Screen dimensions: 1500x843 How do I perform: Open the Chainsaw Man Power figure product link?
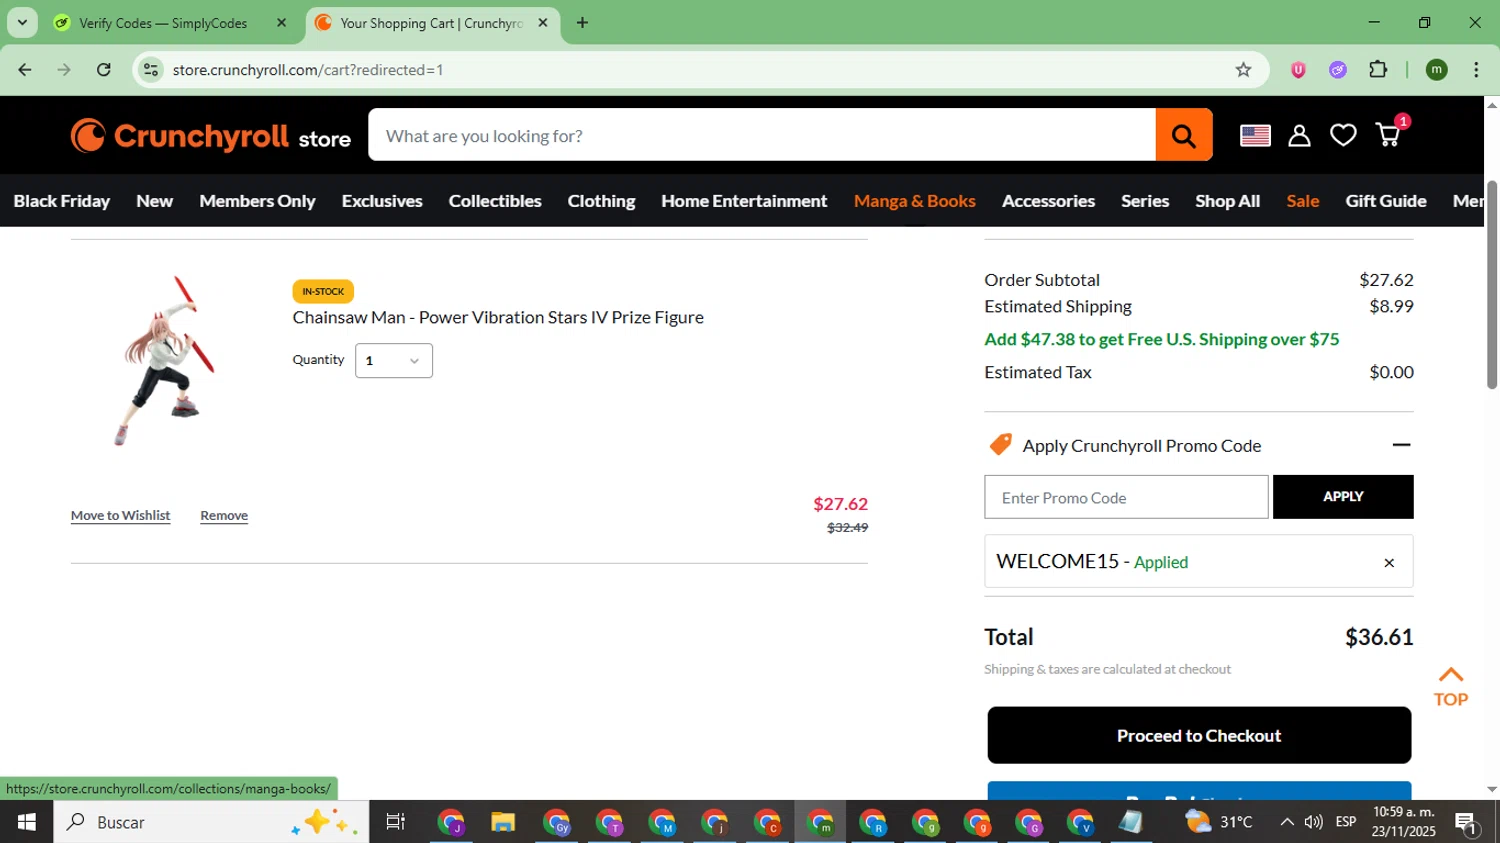(498, 317)
